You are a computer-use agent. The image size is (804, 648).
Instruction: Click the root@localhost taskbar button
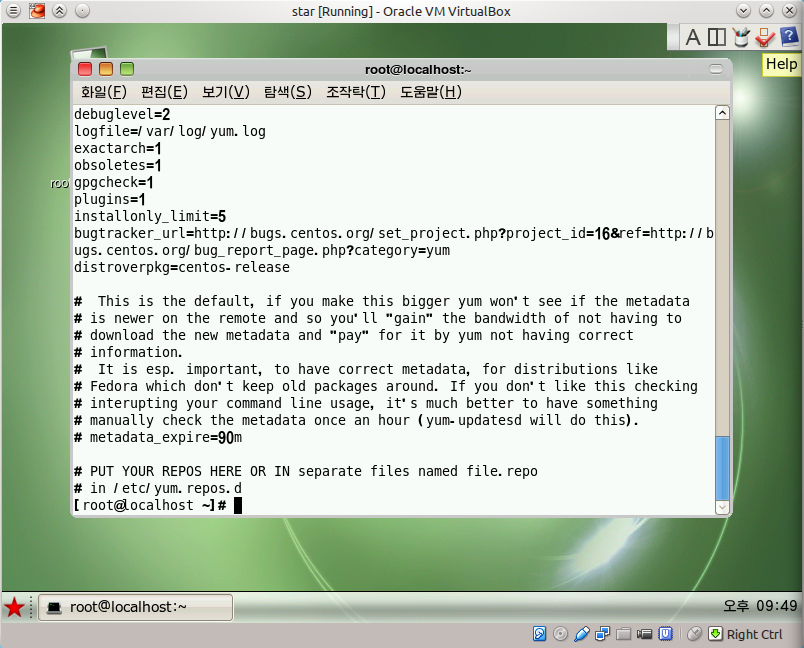click(136, 608)
